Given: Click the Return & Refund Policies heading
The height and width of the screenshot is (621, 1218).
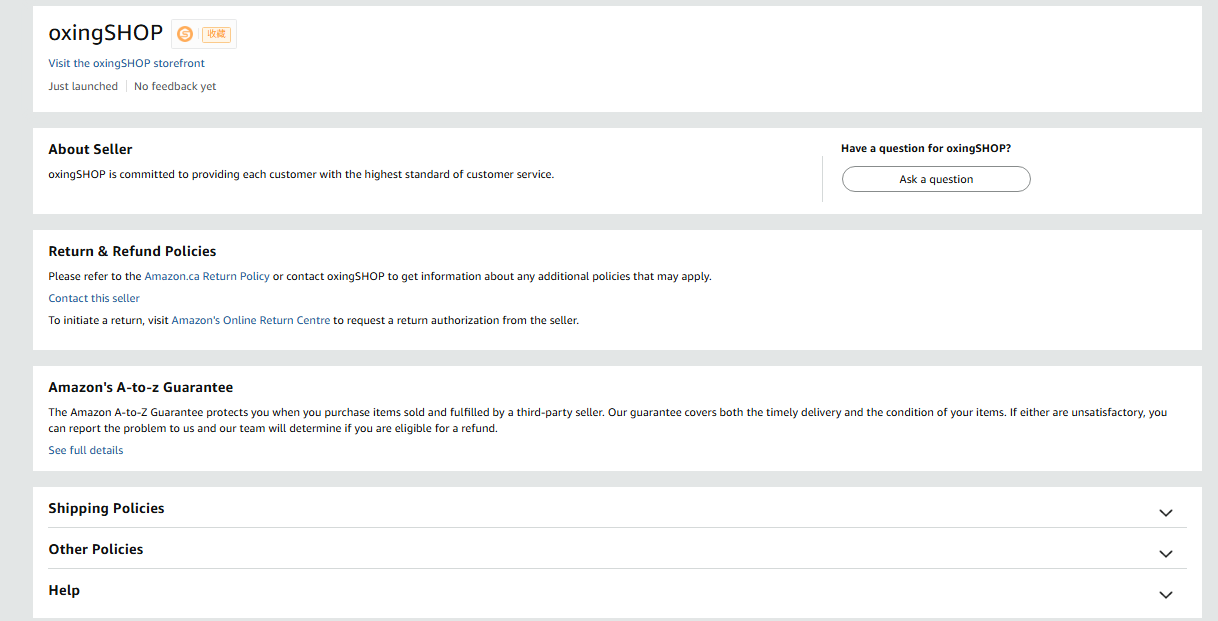Looking at the screenshot, I should [x=132, y=251].
